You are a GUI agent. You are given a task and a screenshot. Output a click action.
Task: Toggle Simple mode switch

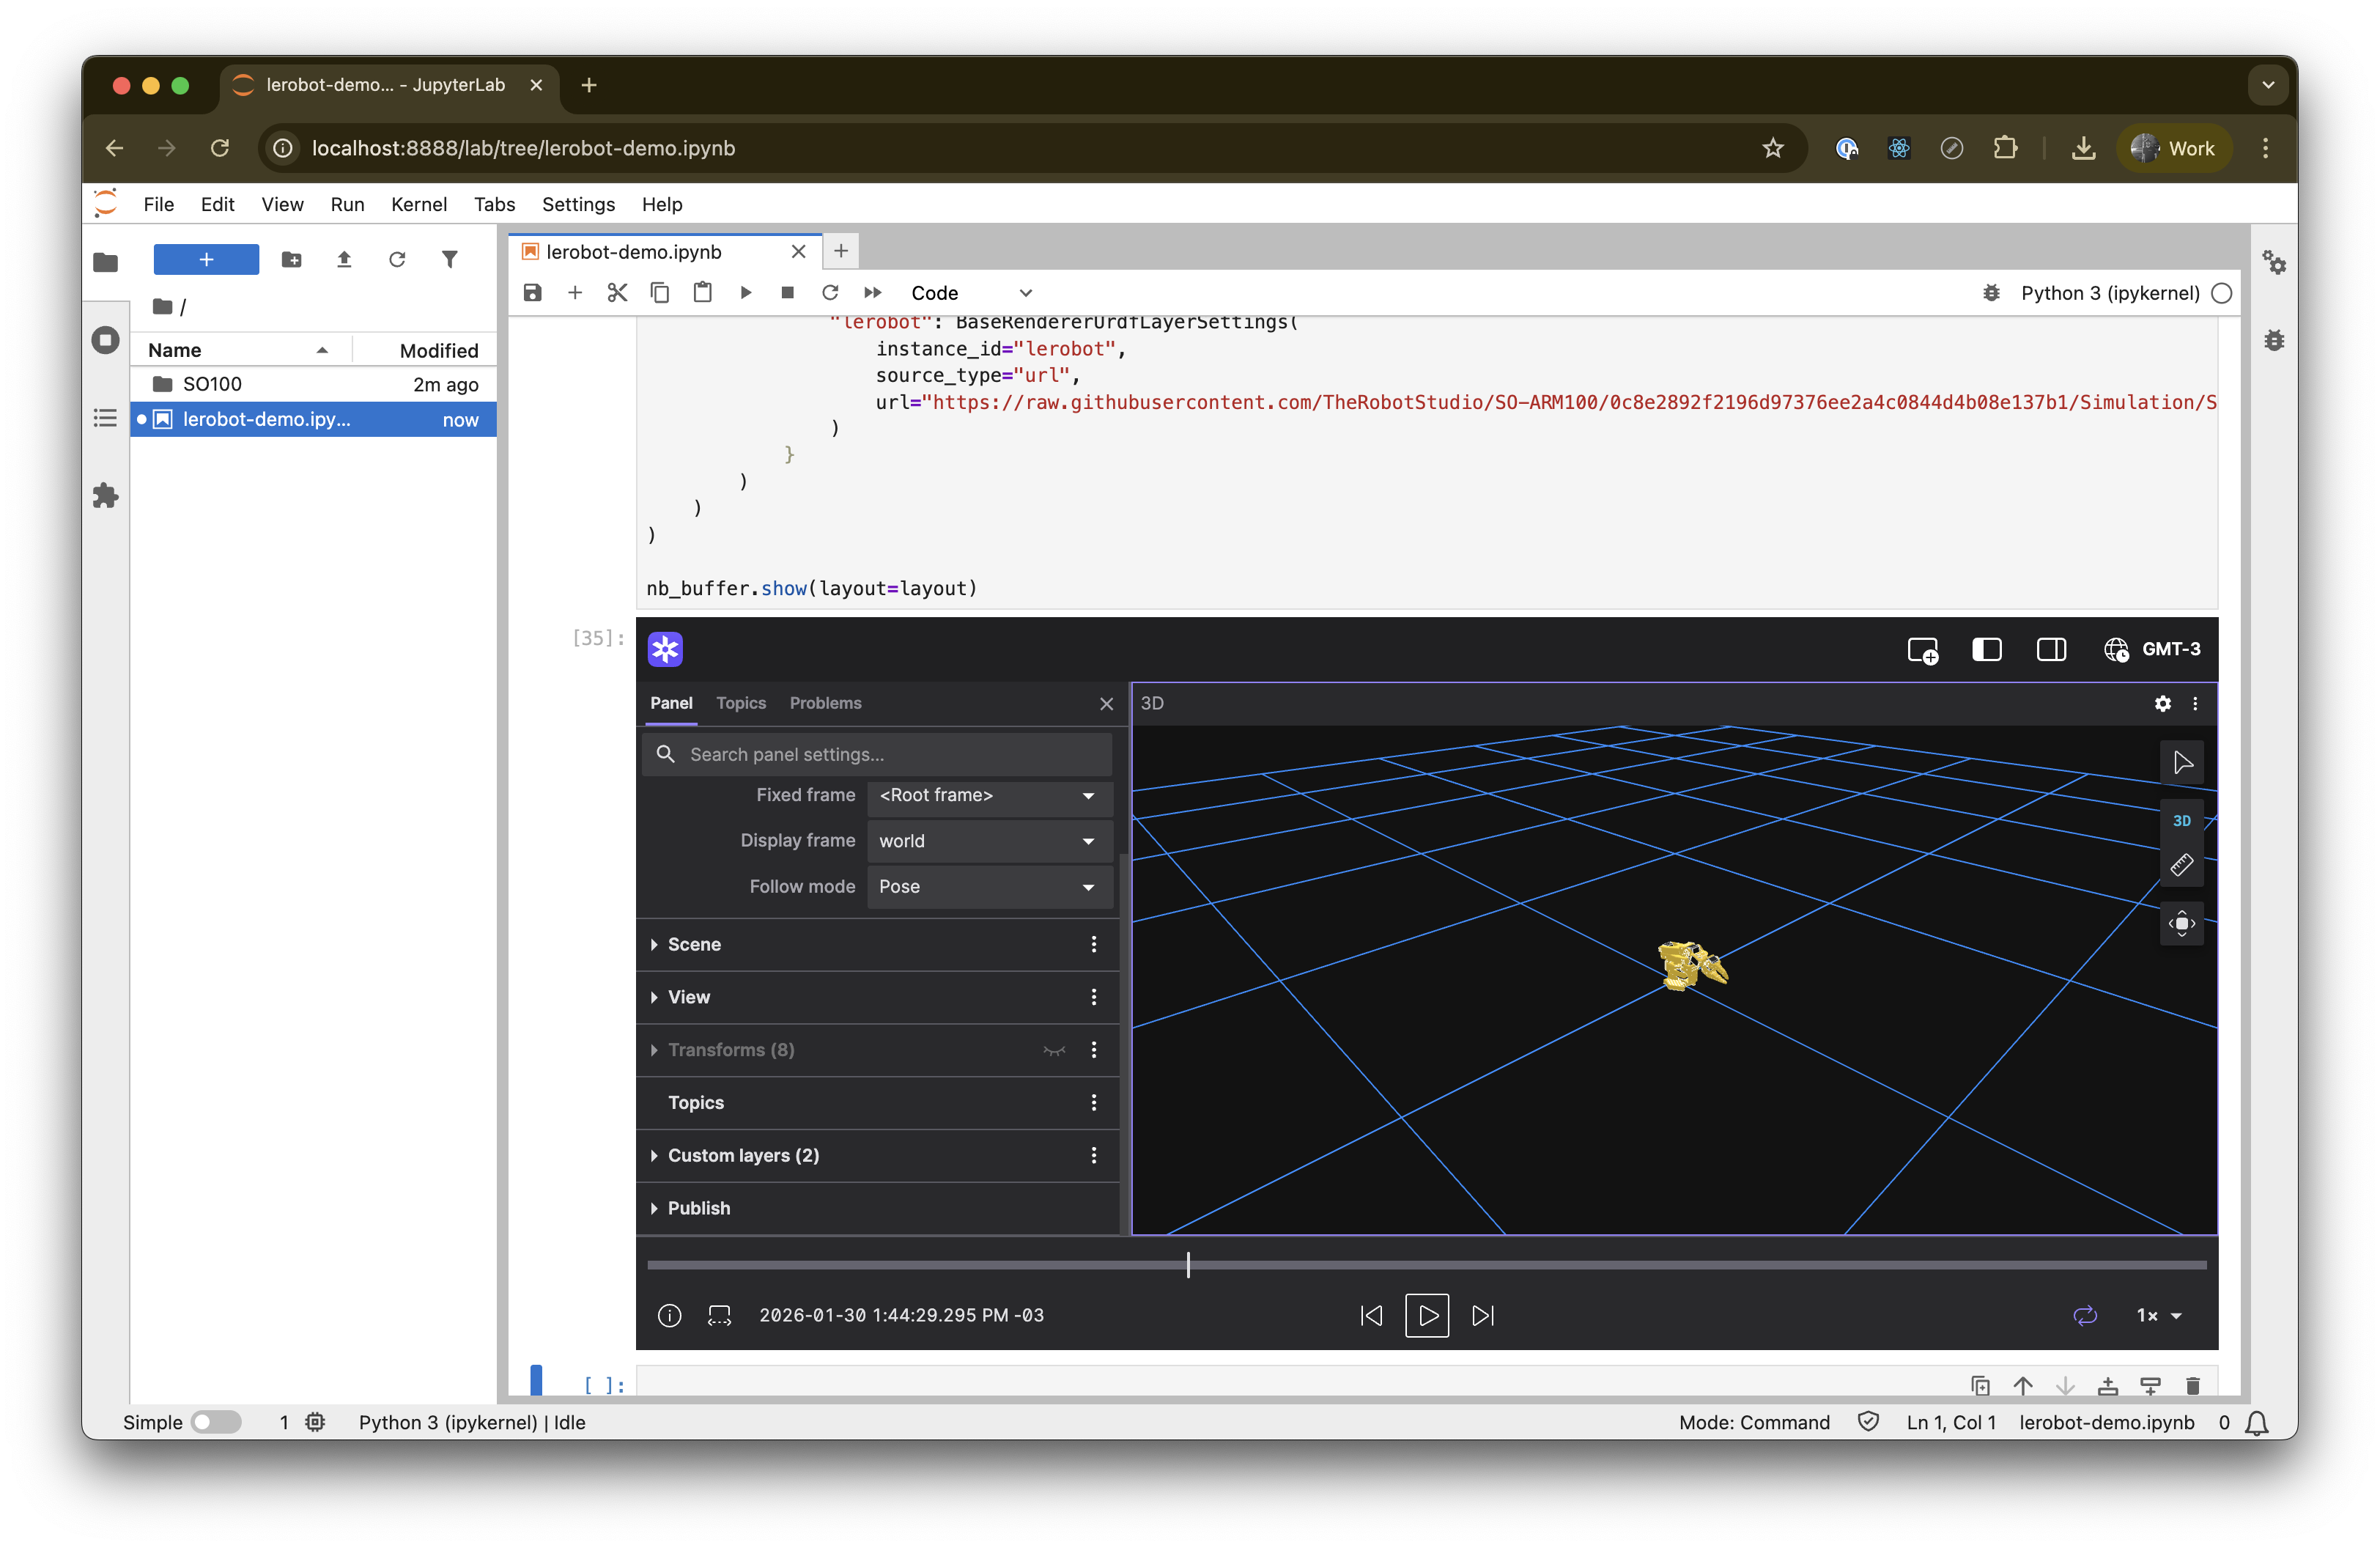[216, 1422]
